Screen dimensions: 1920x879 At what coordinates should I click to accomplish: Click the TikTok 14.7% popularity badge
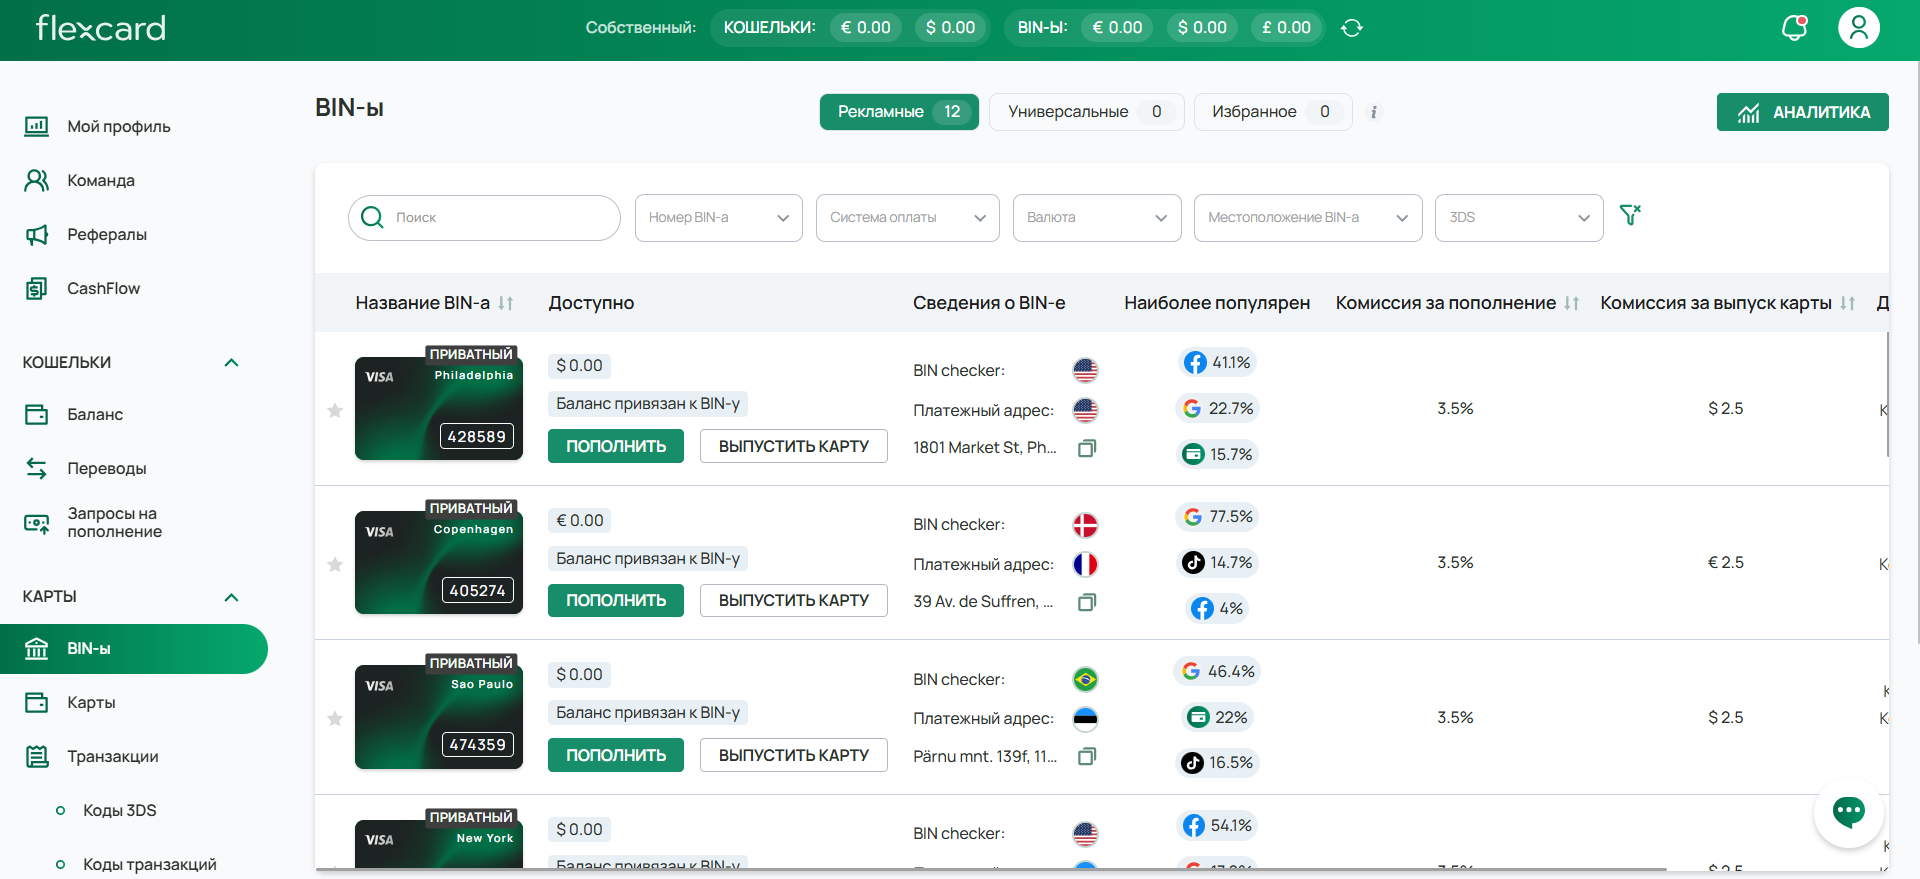pos(1217,562)
